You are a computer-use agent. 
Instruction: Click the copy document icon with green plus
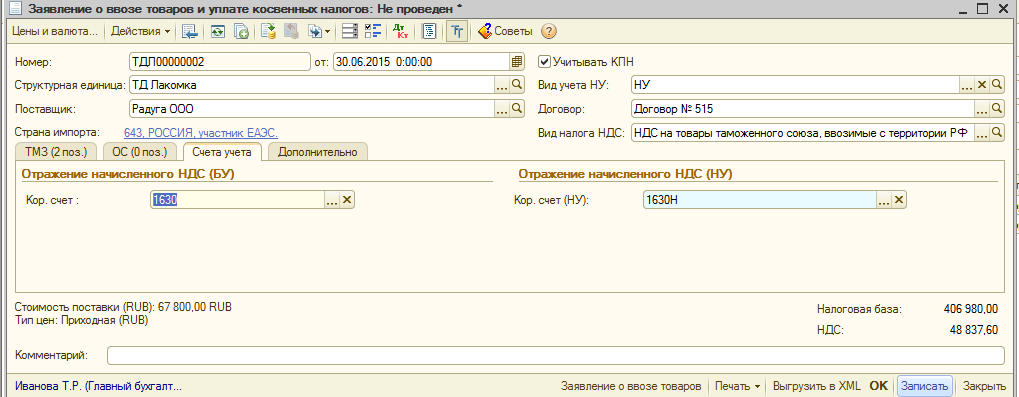[241, 31]
